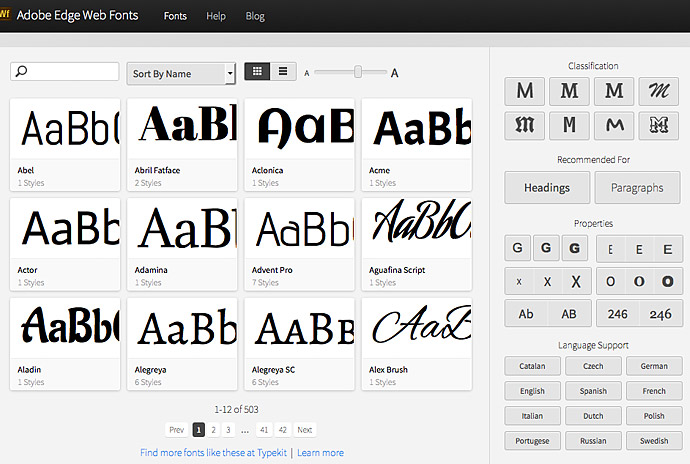Filter by monospaced classification

click(569, 125)
